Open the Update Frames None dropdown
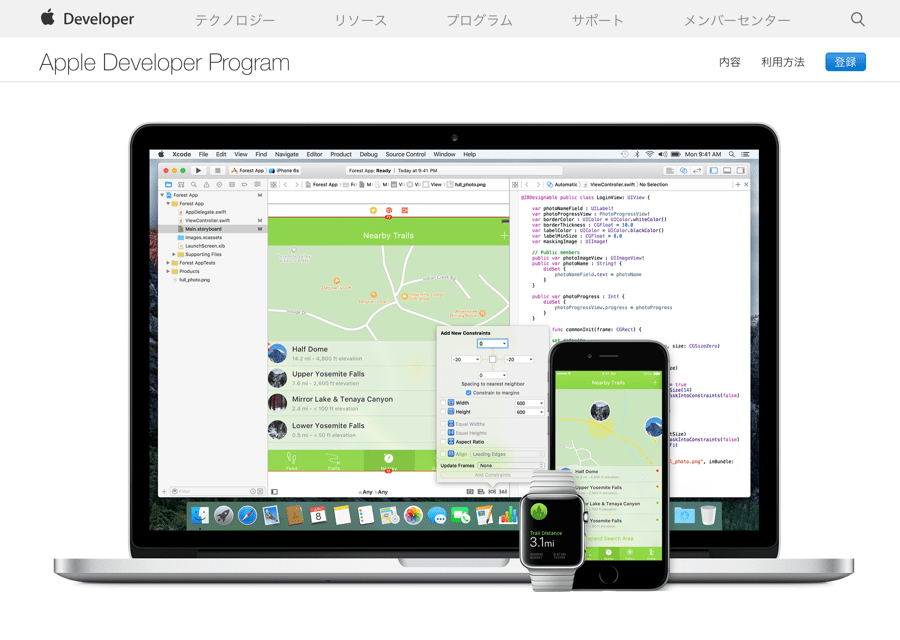 (x=511, y=466)
